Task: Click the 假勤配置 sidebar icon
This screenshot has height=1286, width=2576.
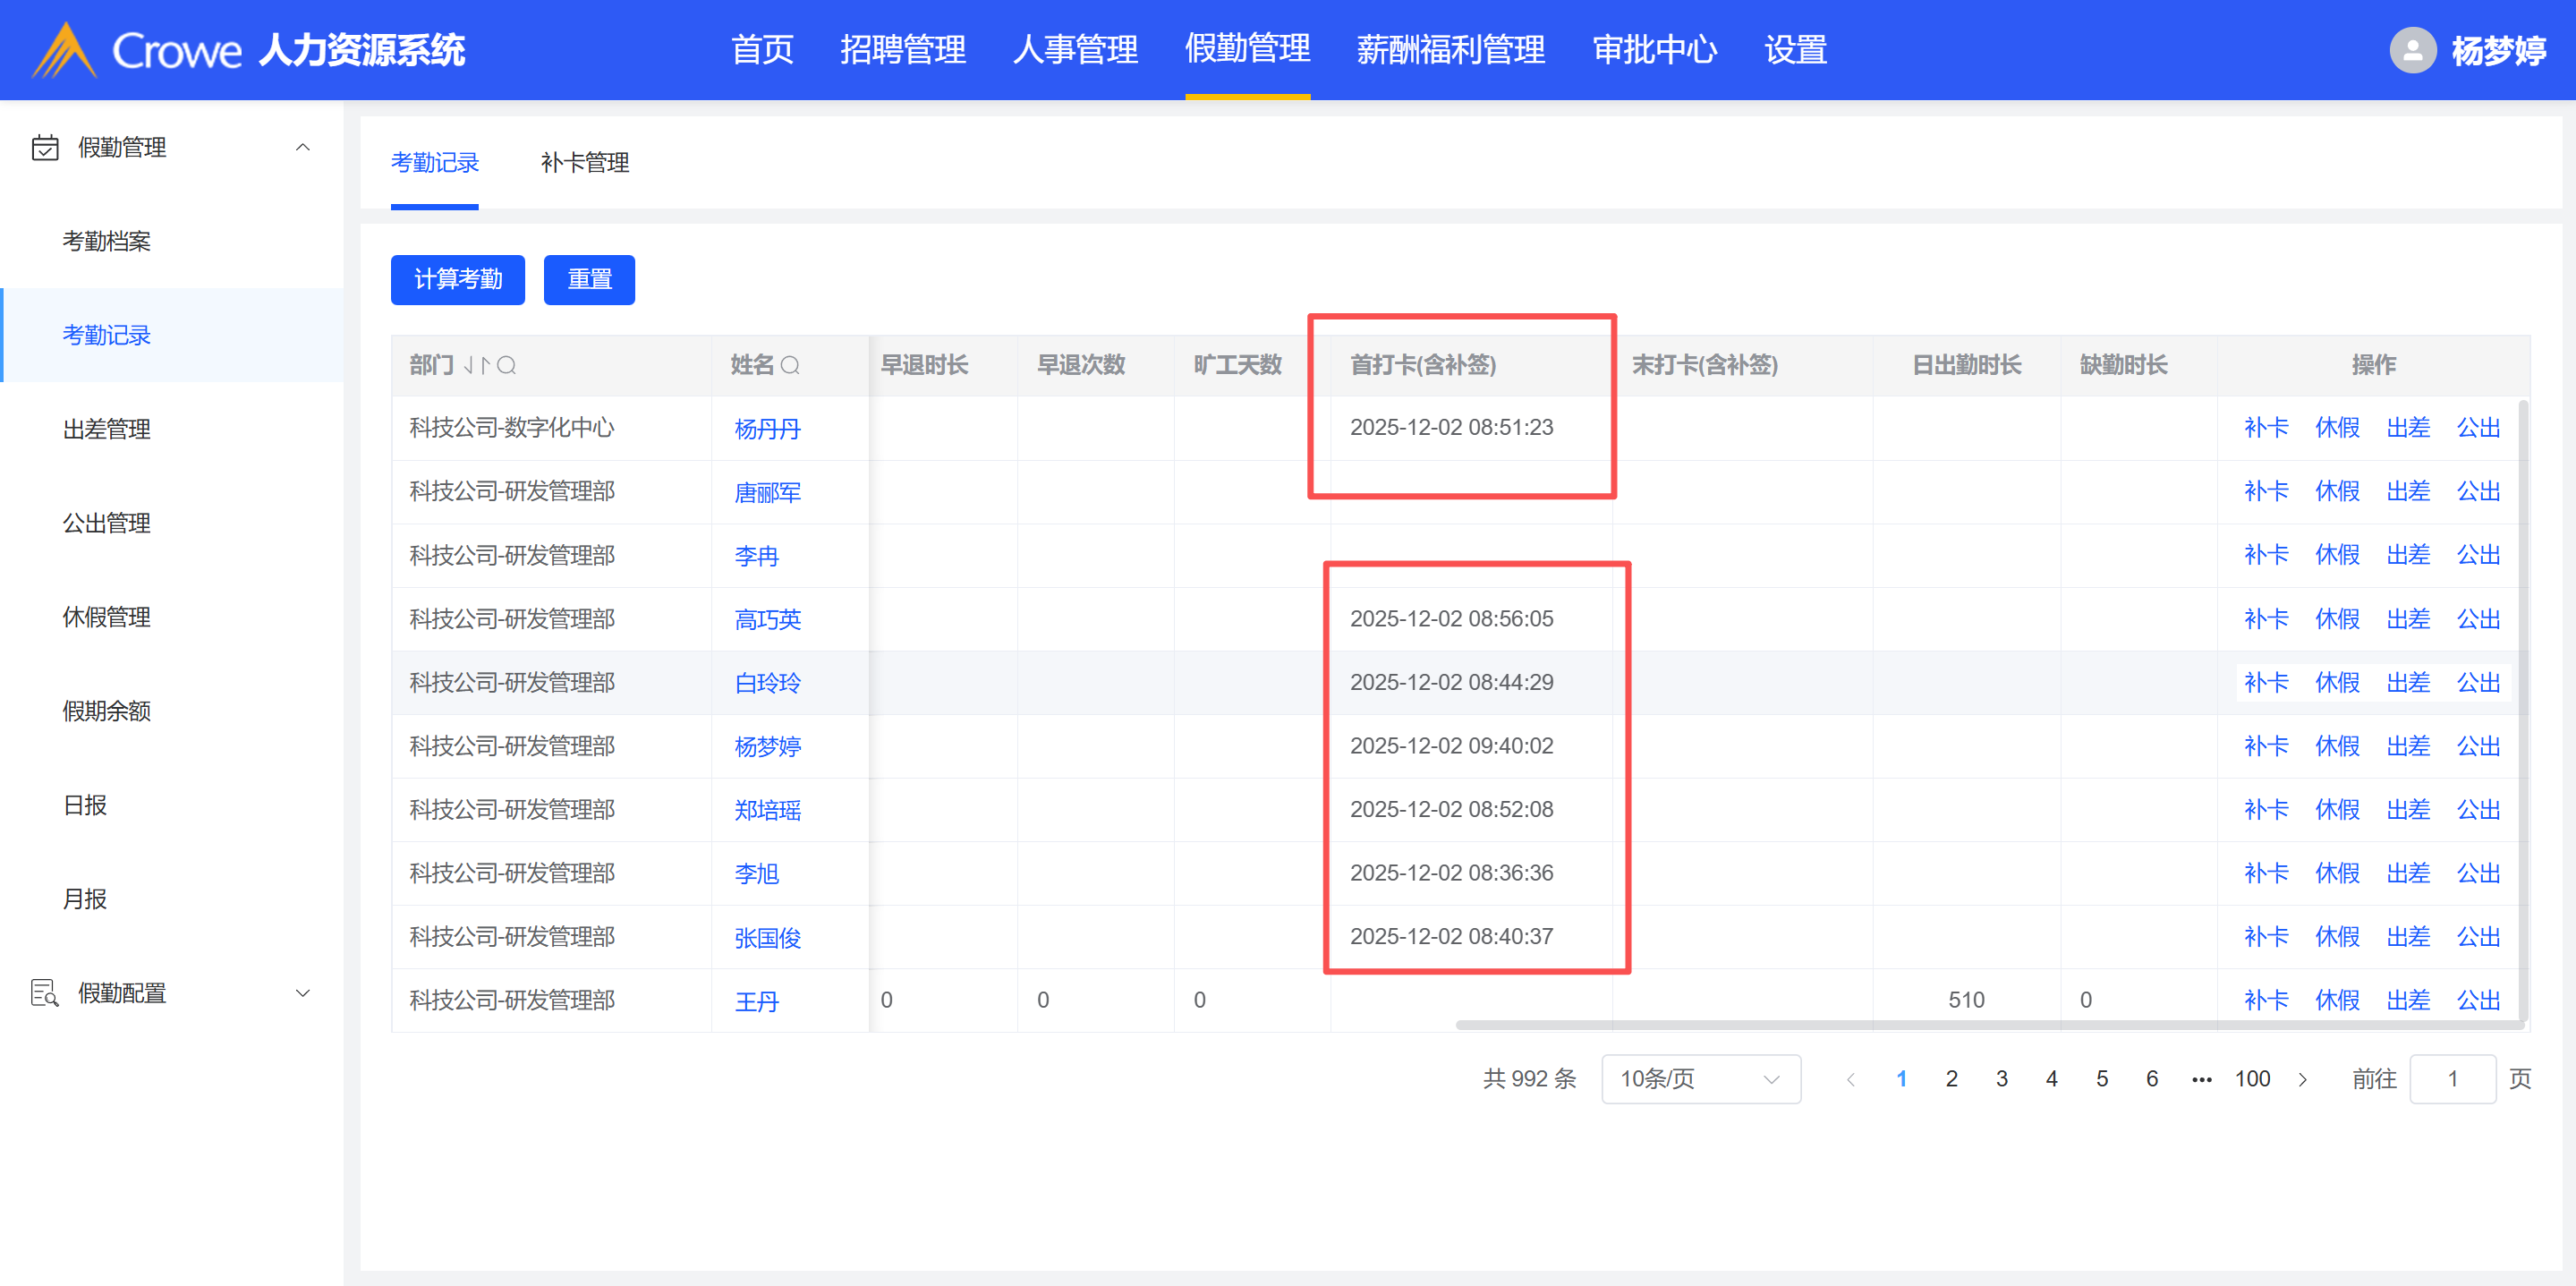Action: tap(45, 993)
